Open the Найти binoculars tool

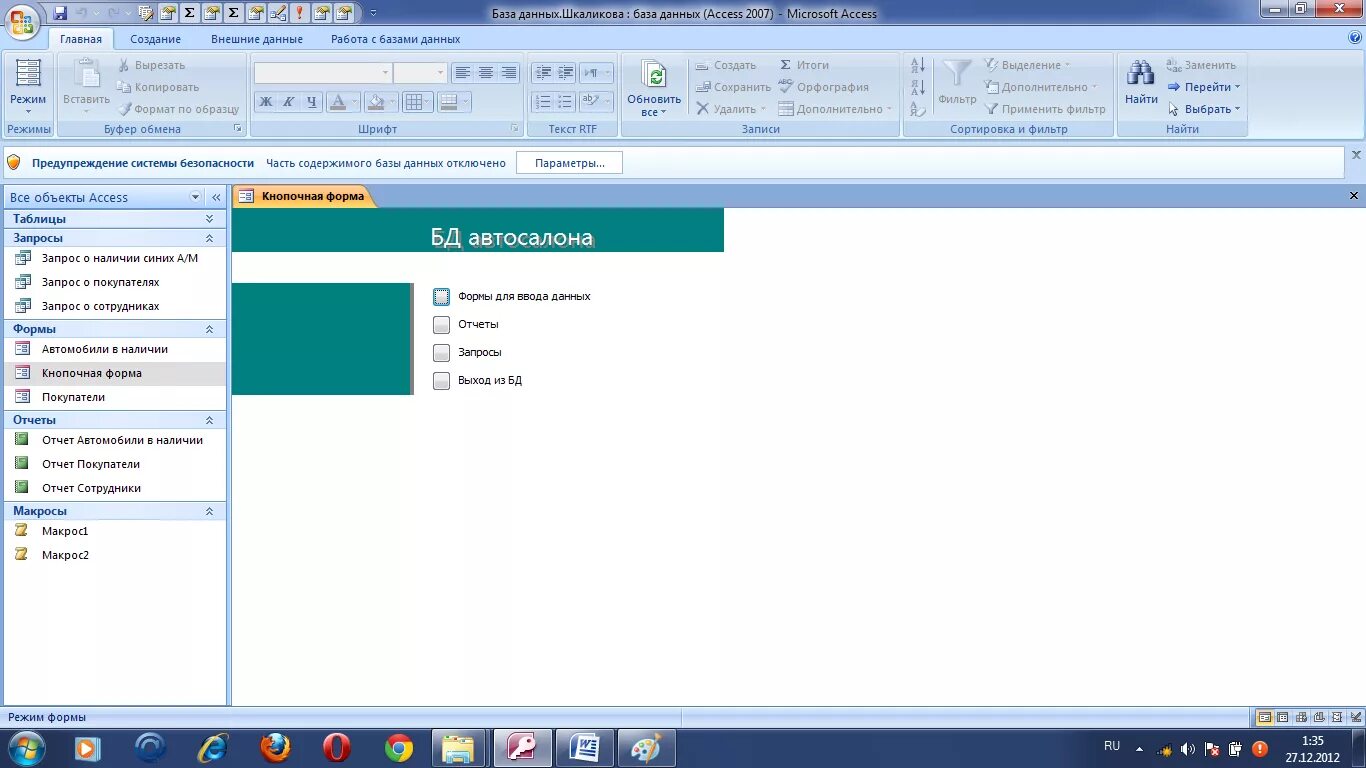click(1141, 83)
